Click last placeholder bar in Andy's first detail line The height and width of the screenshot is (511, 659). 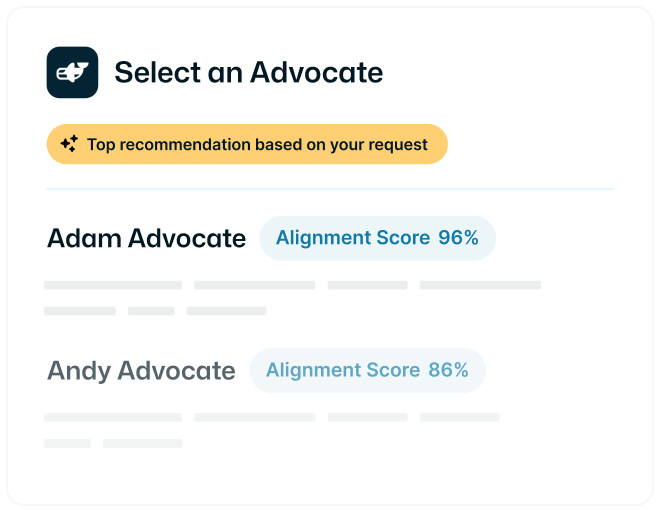click(459, 417)
